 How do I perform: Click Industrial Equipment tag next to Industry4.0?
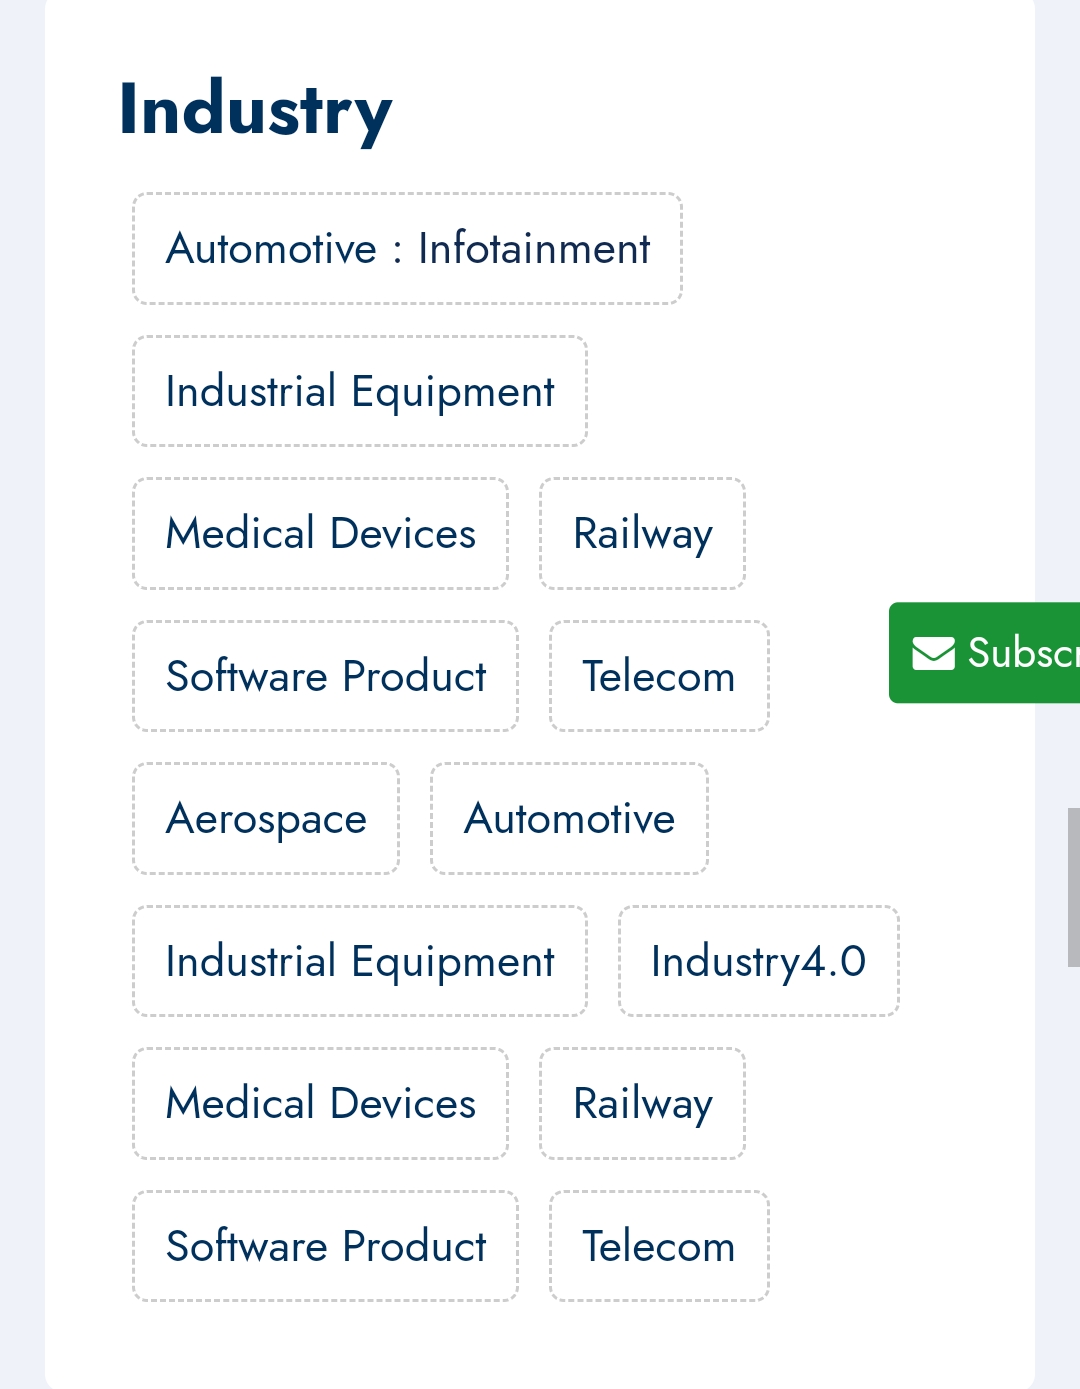click(360, 961)
